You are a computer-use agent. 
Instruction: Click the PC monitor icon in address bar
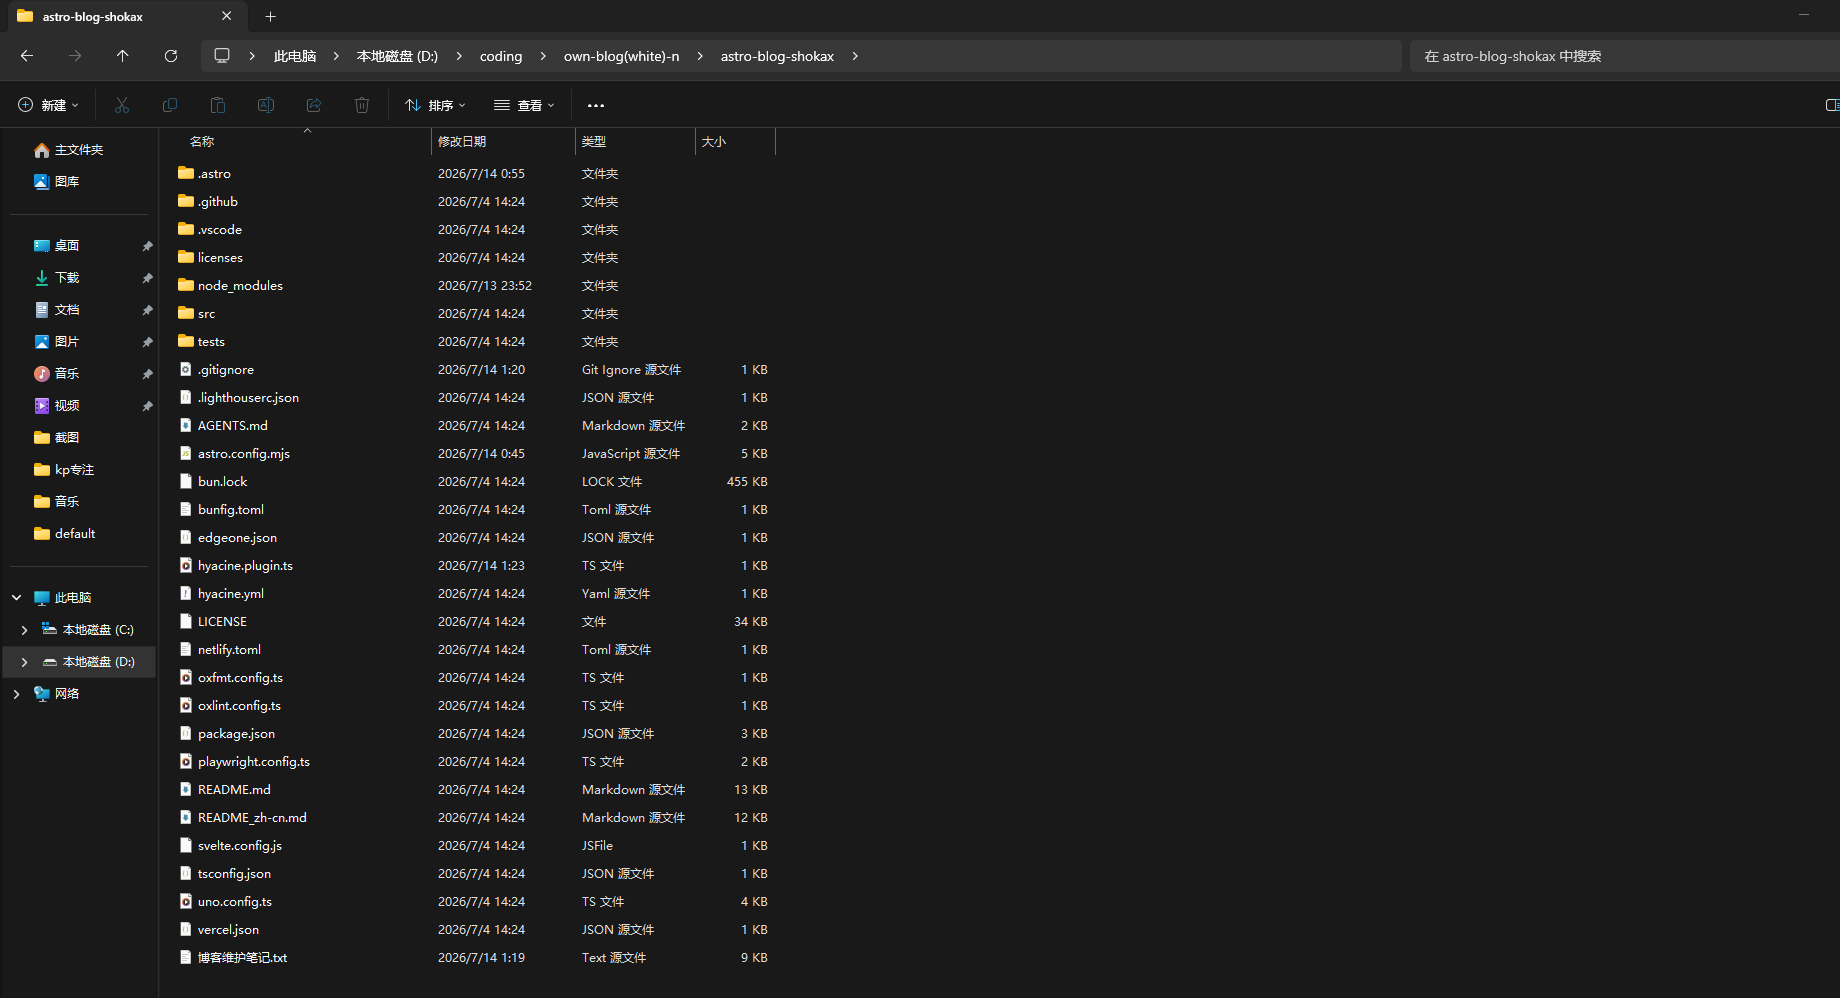click(222, 56)
